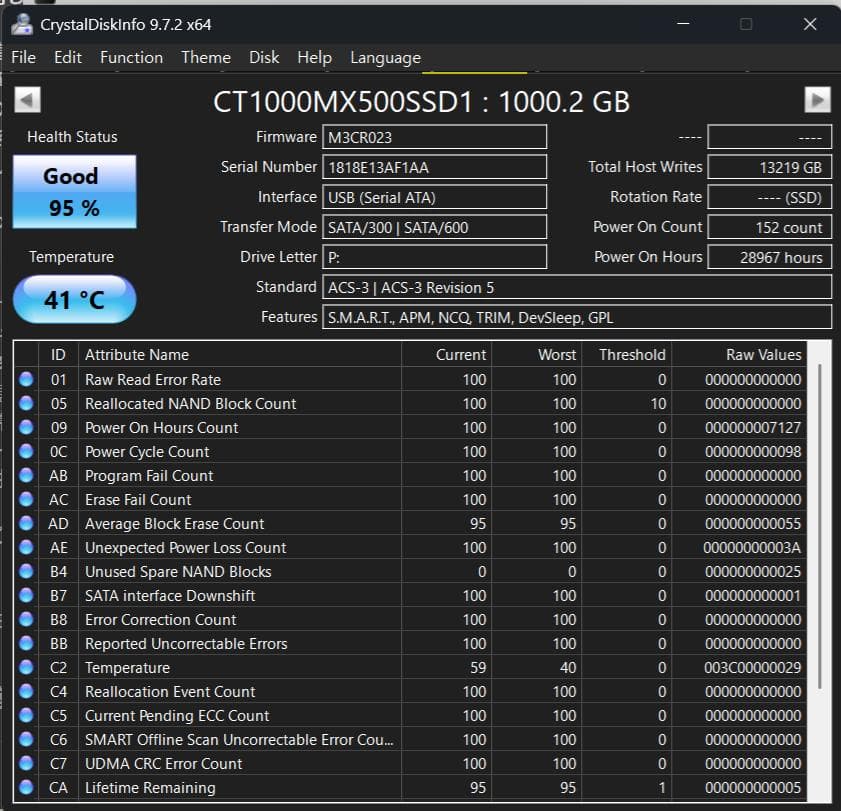Open the Function menu
This screenshot has height=811, width=841.
130,57
